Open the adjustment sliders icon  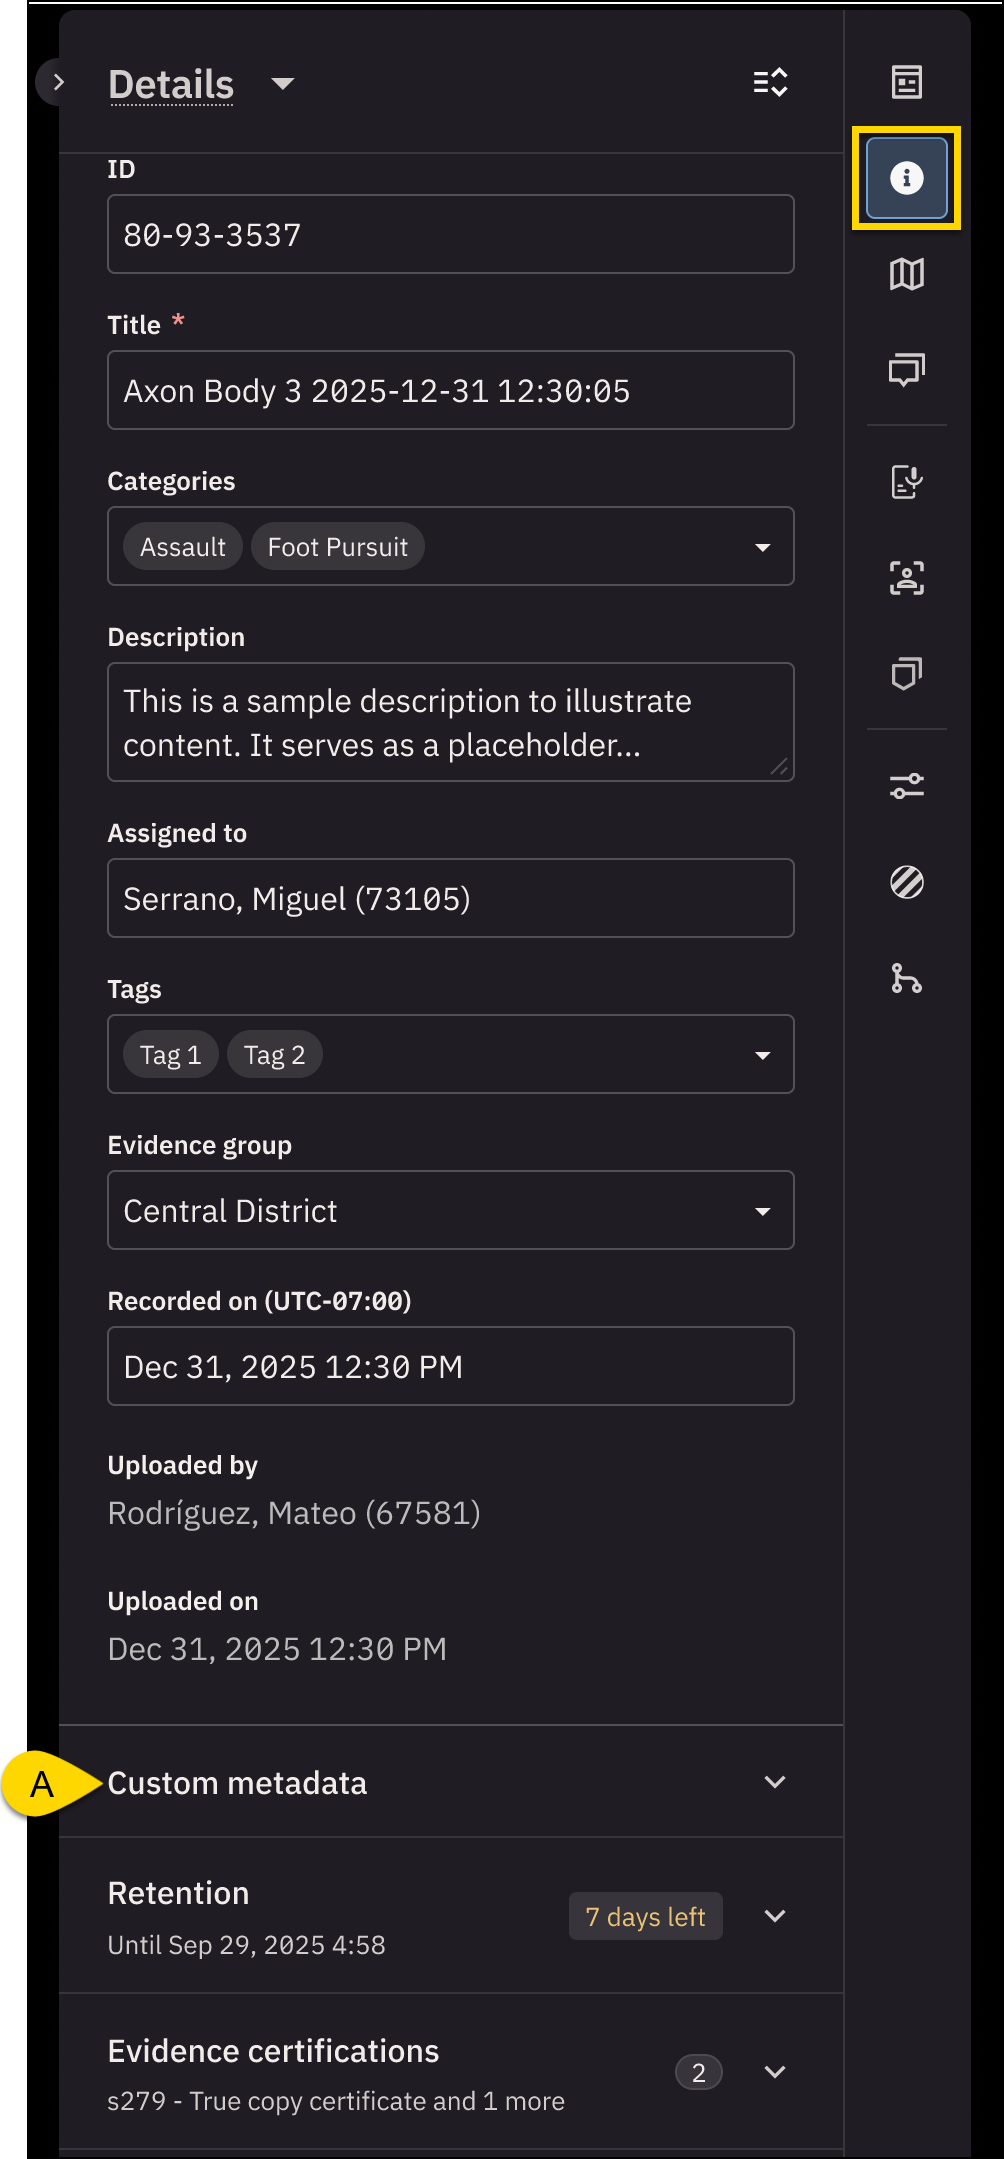[x=906, y=786]
